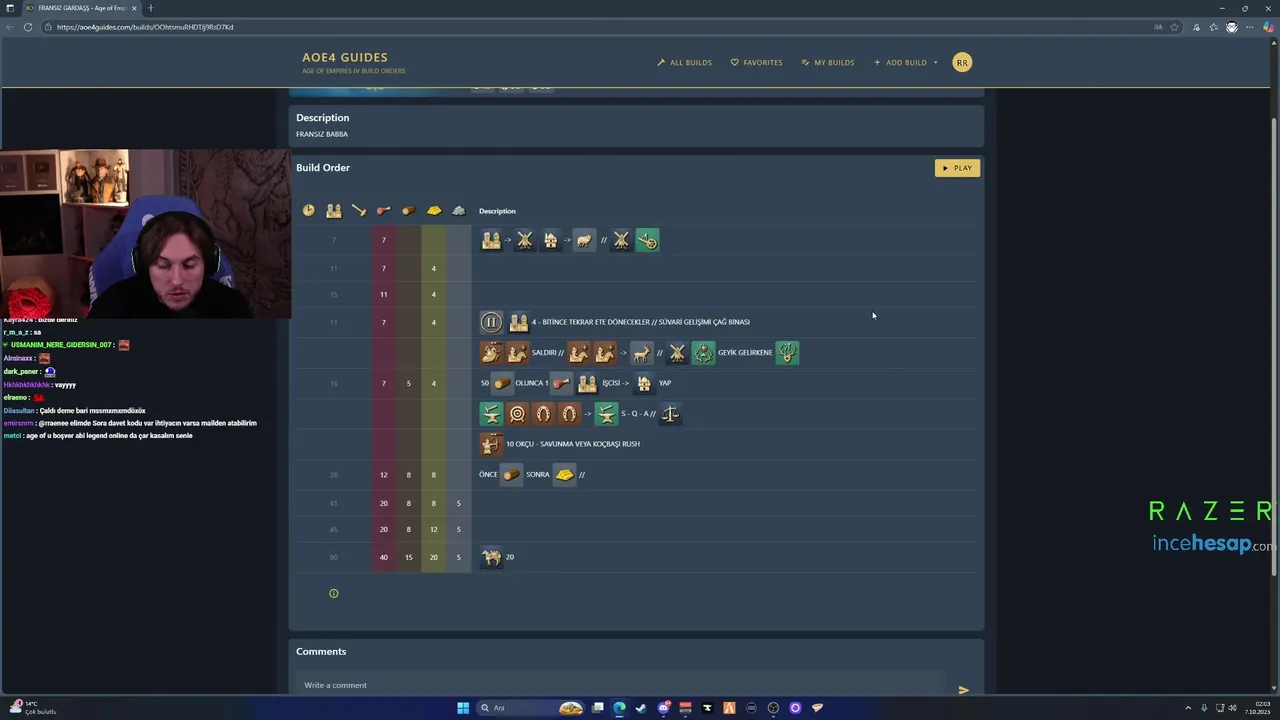Click the horse icon next to 20
1280x720 pixels.
point(491,557)
